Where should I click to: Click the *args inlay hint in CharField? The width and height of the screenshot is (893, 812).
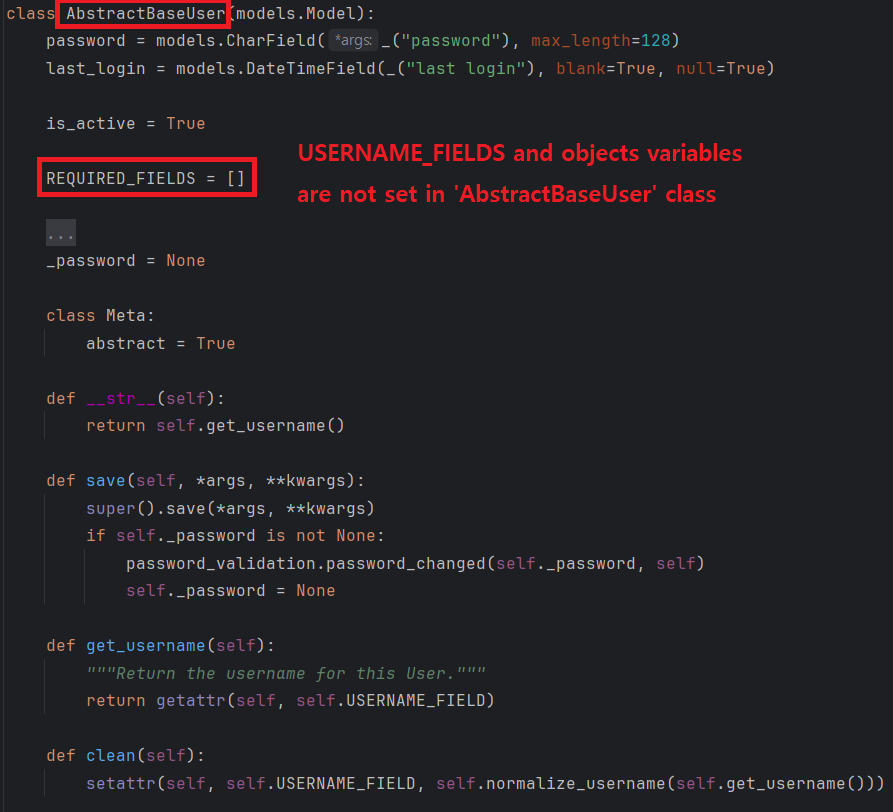pos(353,41)
